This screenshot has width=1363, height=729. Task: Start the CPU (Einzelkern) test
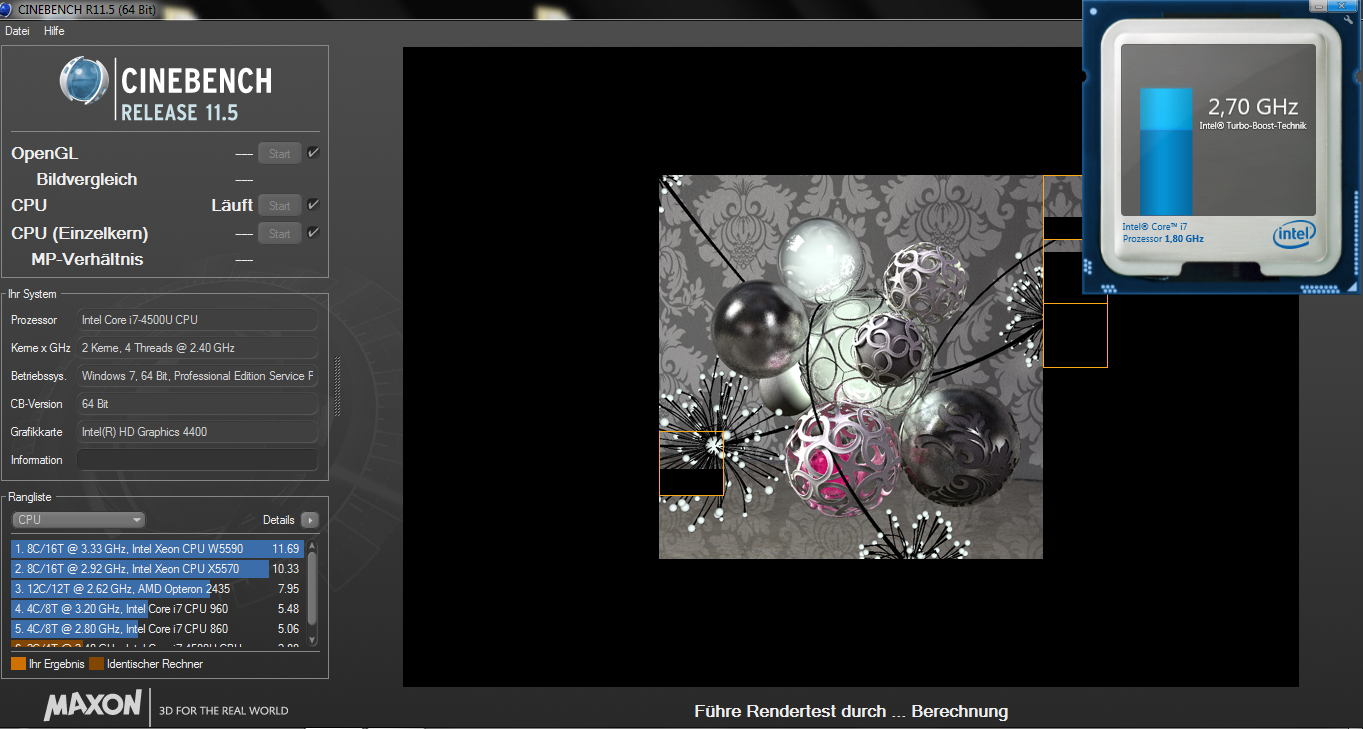(280, 234)
